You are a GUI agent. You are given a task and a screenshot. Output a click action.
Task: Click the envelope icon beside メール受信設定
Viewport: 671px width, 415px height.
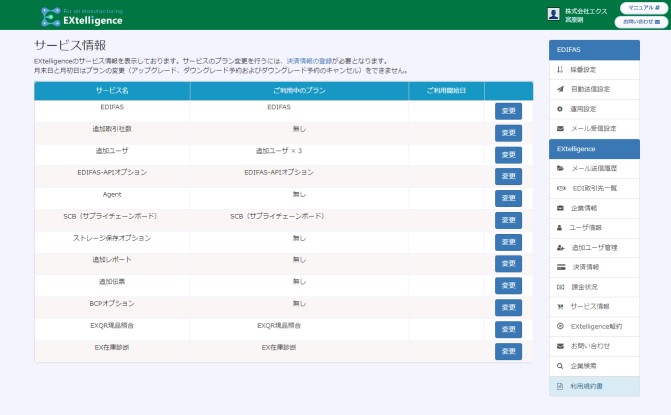click(x=560, y=128)
